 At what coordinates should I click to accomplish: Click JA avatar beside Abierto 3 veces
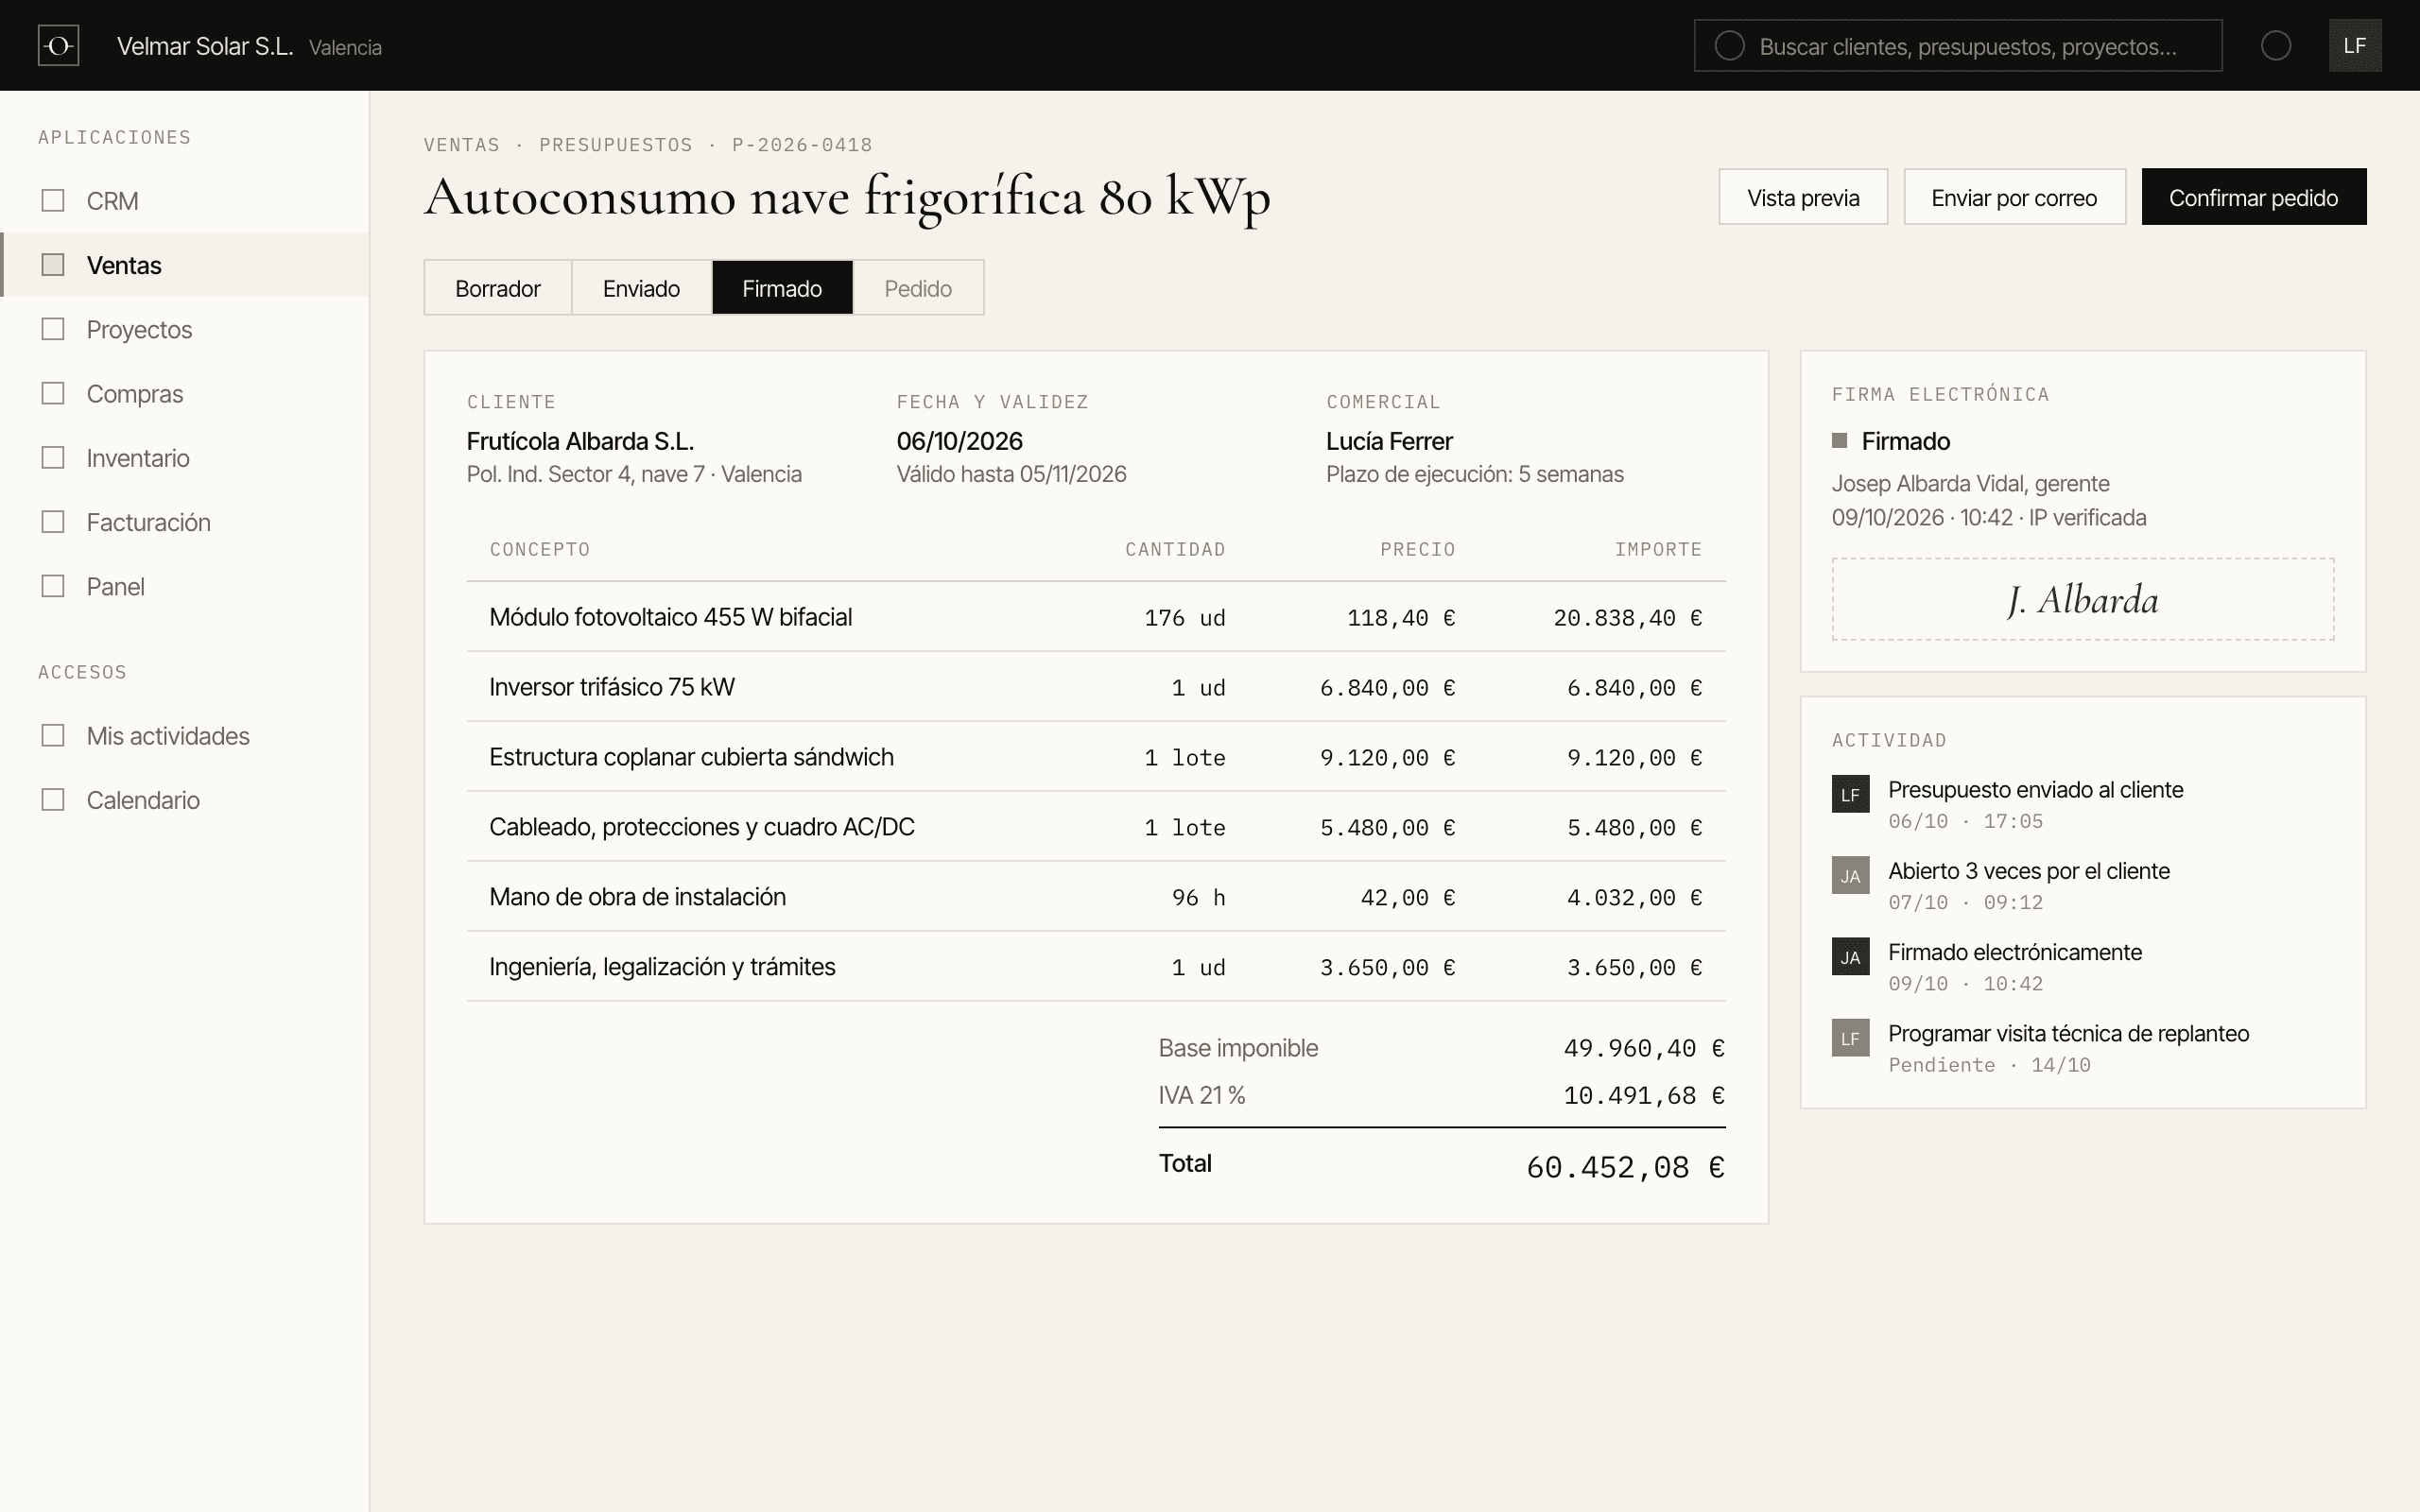[x=1850, y=875]
